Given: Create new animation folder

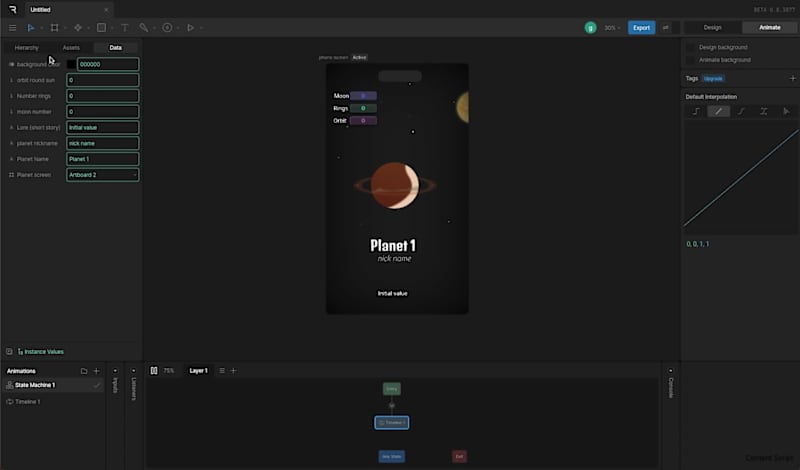Looking at the screenshot, I should pyautogui.click(x=84, y=371).
